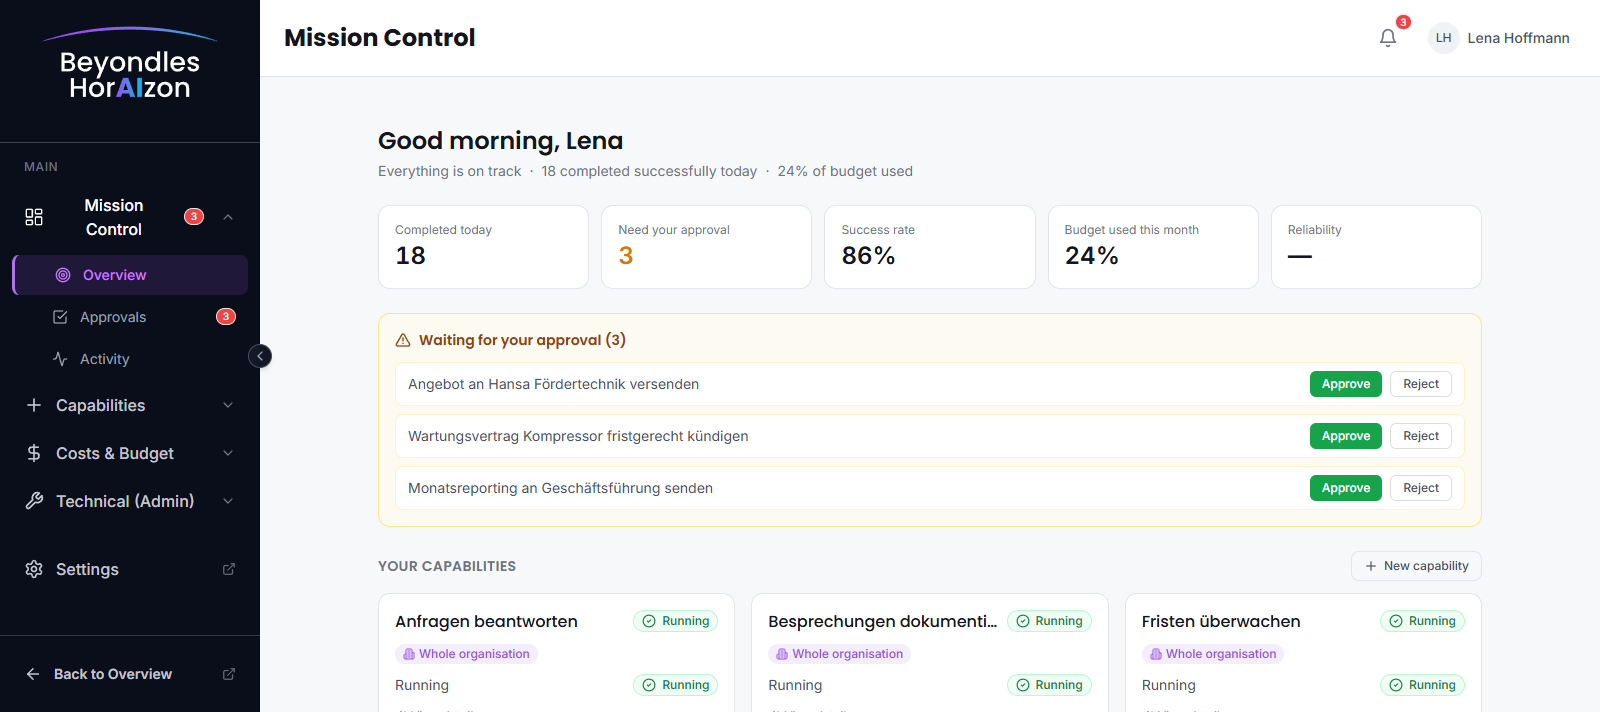Click lower Running badge in Fristen überwachen card
The width and height of the screenshot is (1600, 712).
(x=1422, y=685)
